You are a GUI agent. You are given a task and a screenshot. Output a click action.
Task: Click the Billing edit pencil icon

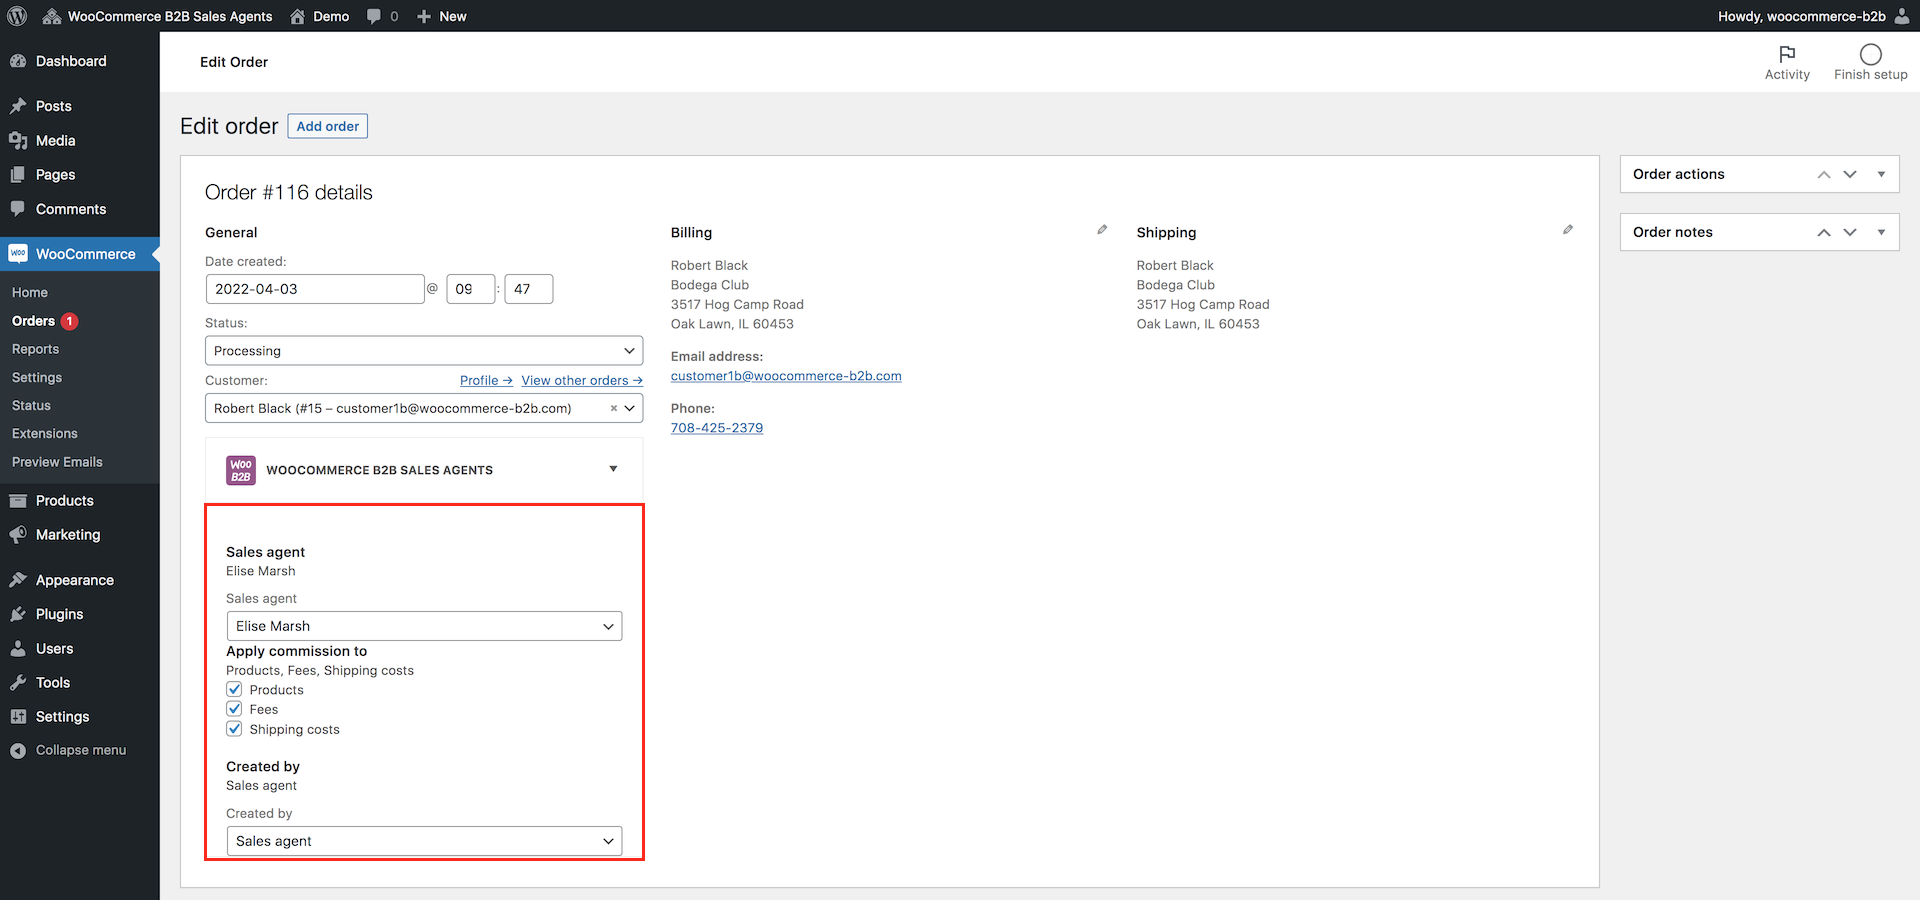click(x=1102, y=230)
